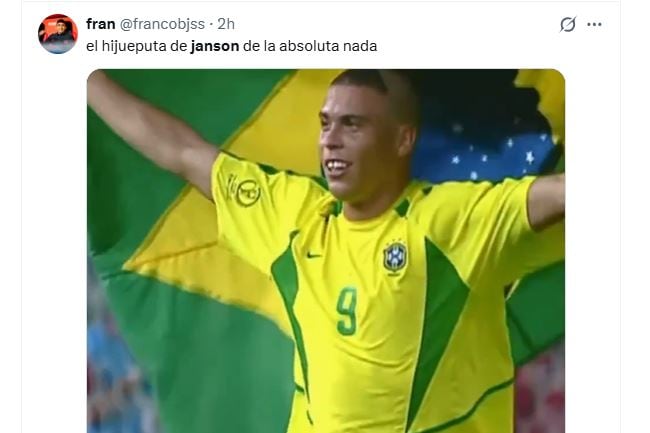Viewport: 650px width, 433px height.
Task: Open the Grok explain-post icon
Action: coord(568,24)
